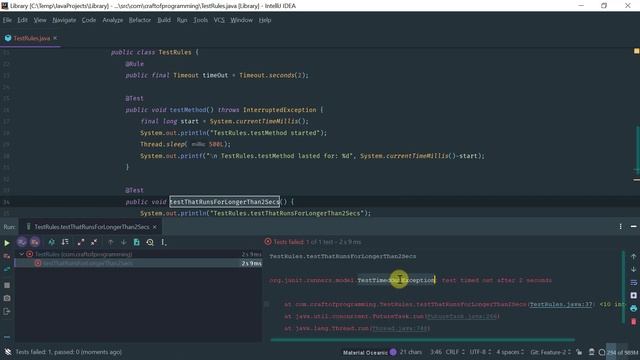Screen dimensions: 640x360
Task: Clear console trash icon
Action: [633, 322]
